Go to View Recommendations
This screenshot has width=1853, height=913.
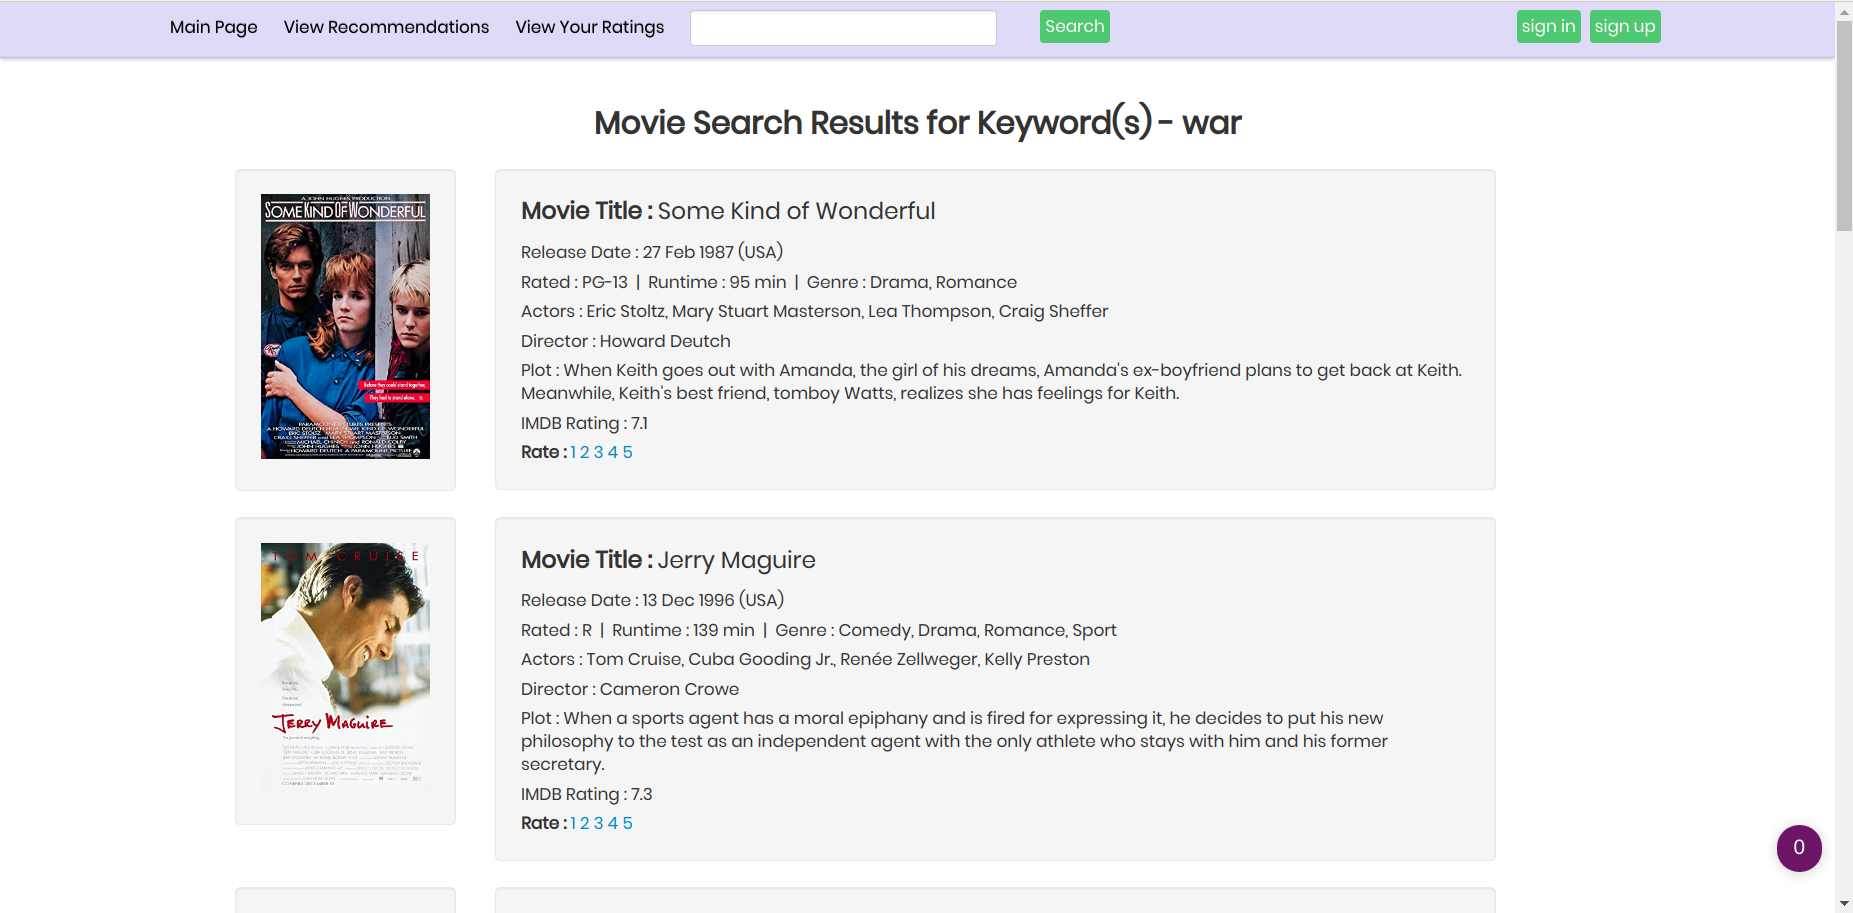[386, 27]
